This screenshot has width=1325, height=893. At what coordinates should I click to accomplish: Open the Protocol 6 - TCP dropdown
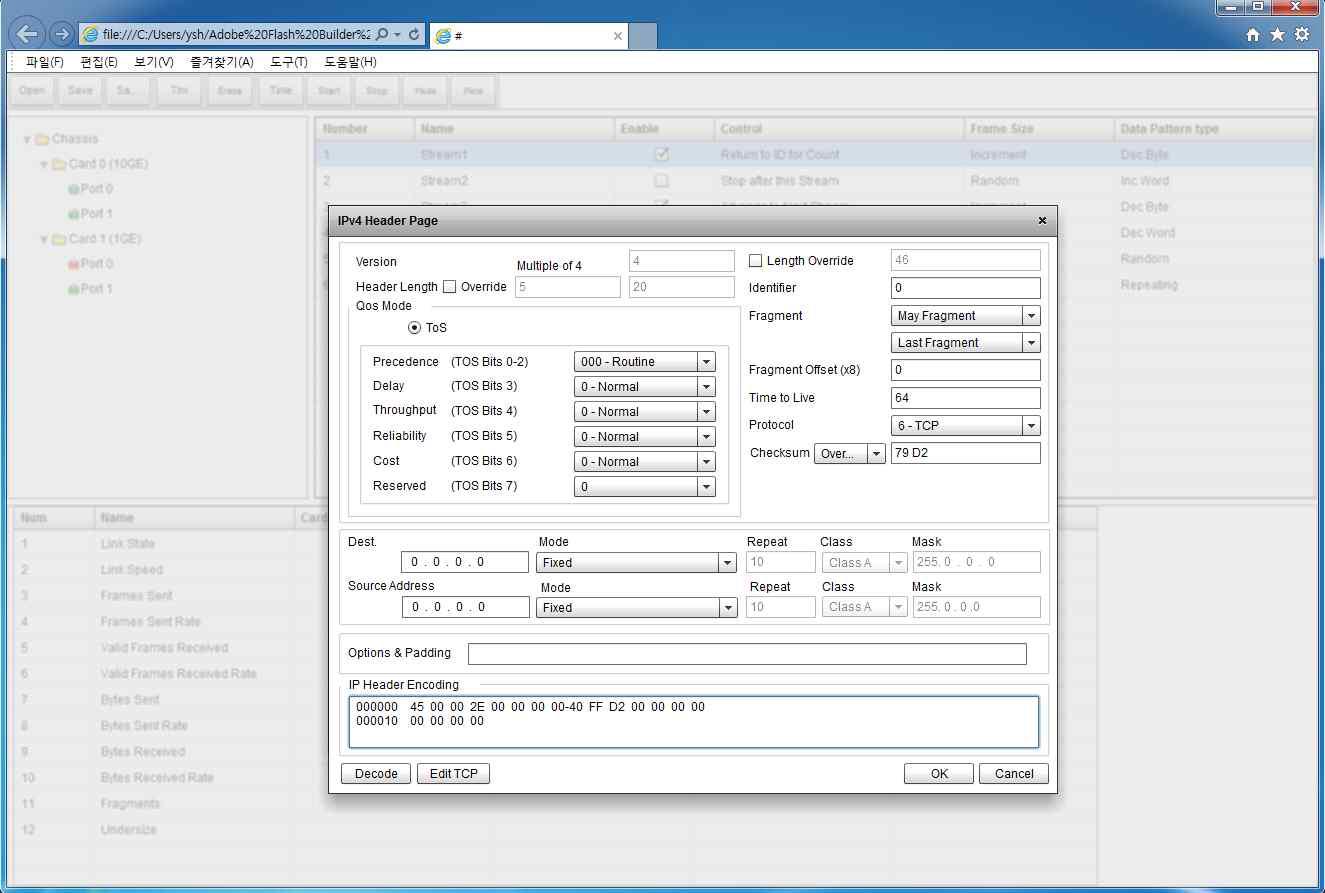pyautogui.click(x=966, y=426)
